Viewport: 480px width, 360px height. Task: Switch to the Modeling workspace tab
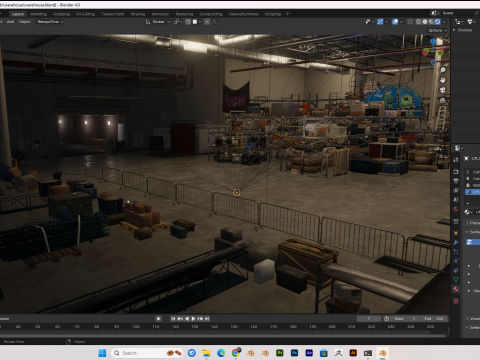[x=38, y=14]
